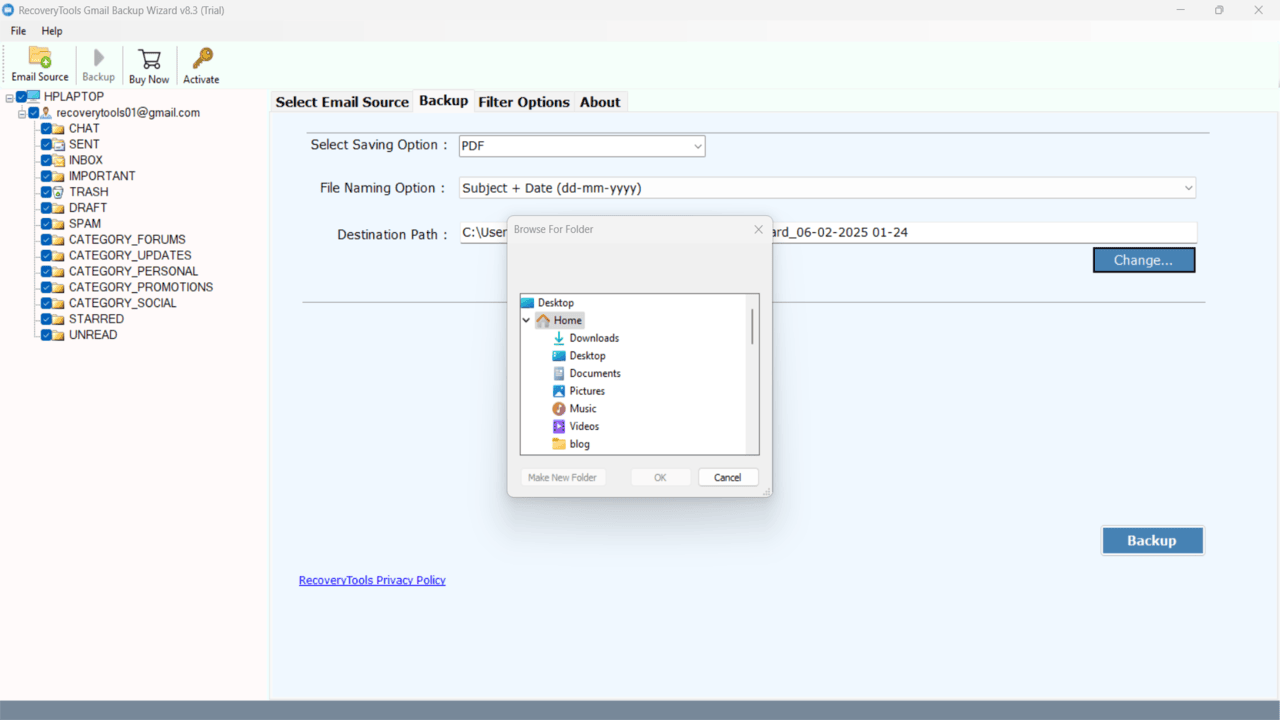Screen dimensions: 1280x720
Task: Open the Buy Now cart icon
Action: 149,58
